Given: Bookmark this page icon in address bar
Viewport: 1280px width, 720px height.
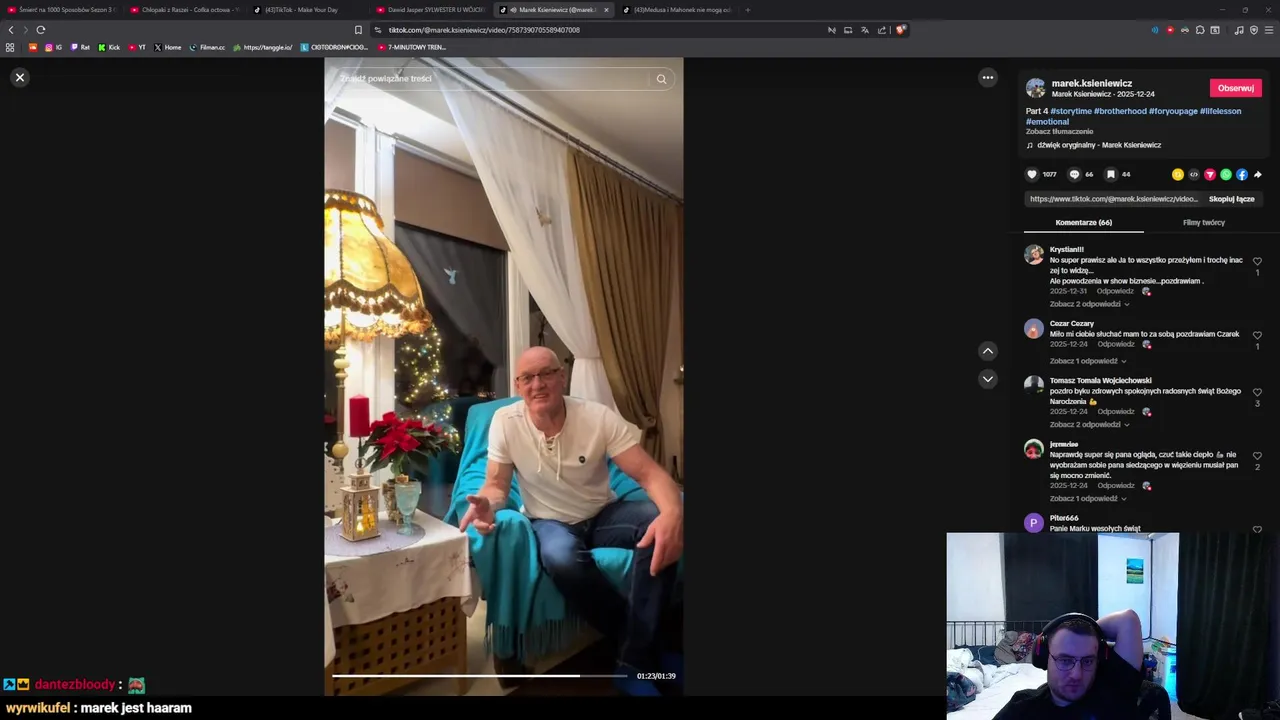Looking at the screenshot, I should coord(358,30).
